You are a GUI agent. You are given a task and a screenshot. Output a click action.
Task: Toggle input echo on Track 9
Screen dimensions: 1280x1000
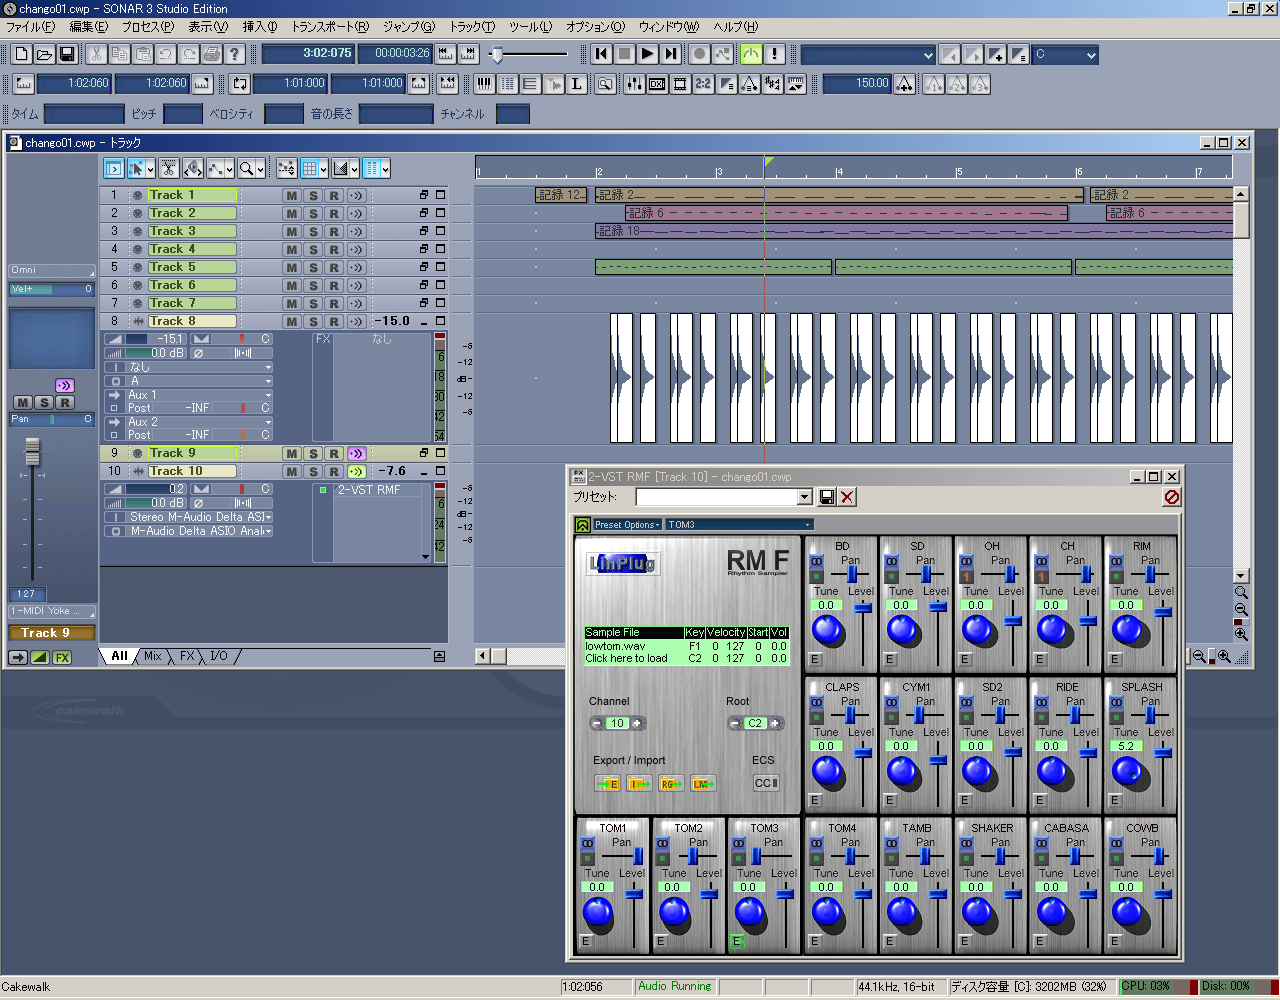(x=356, y=454)
